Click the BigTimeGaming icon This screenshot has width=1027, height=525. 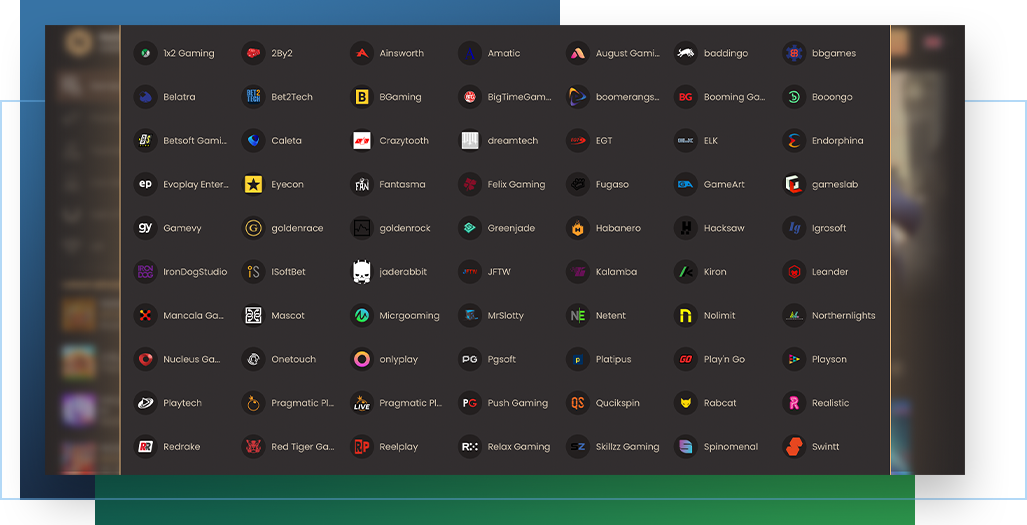click(x=470, y=97)
